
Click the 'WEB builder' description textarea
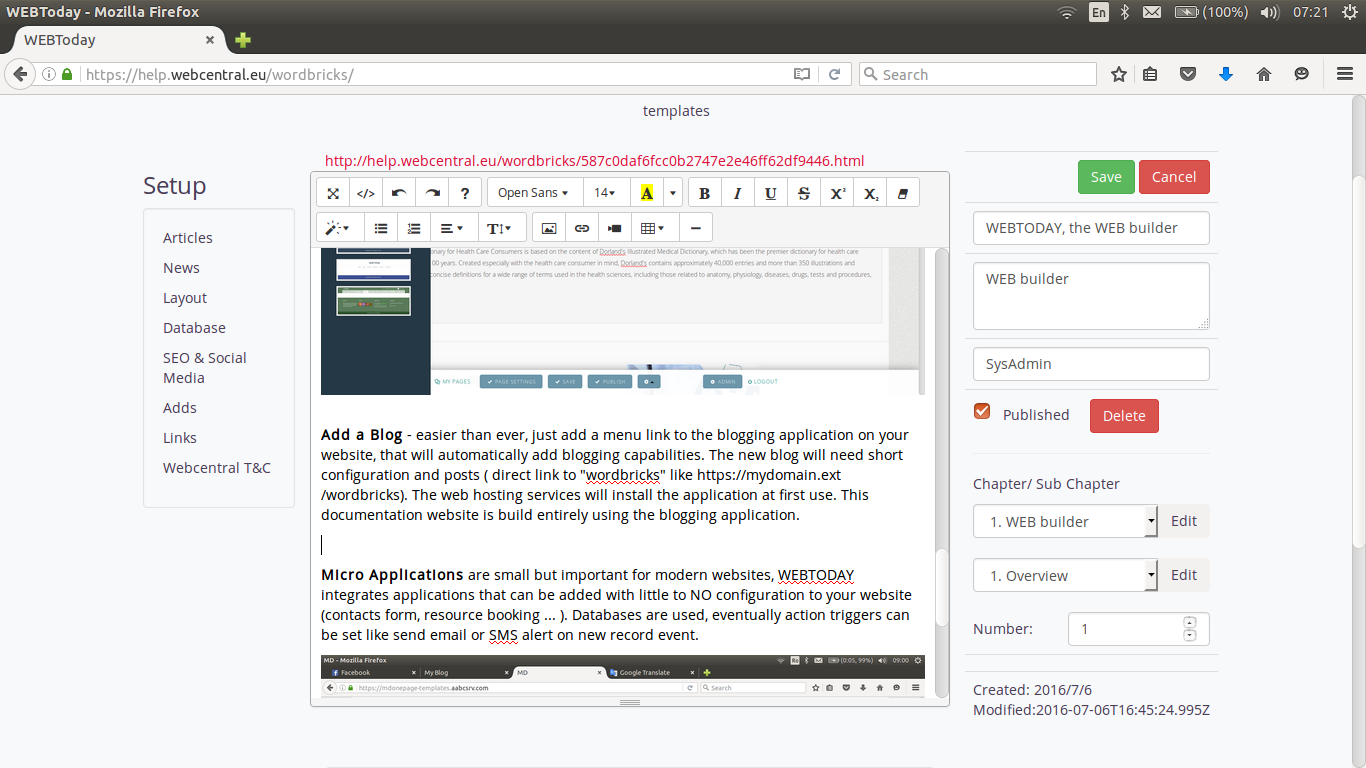(1091, 296)
